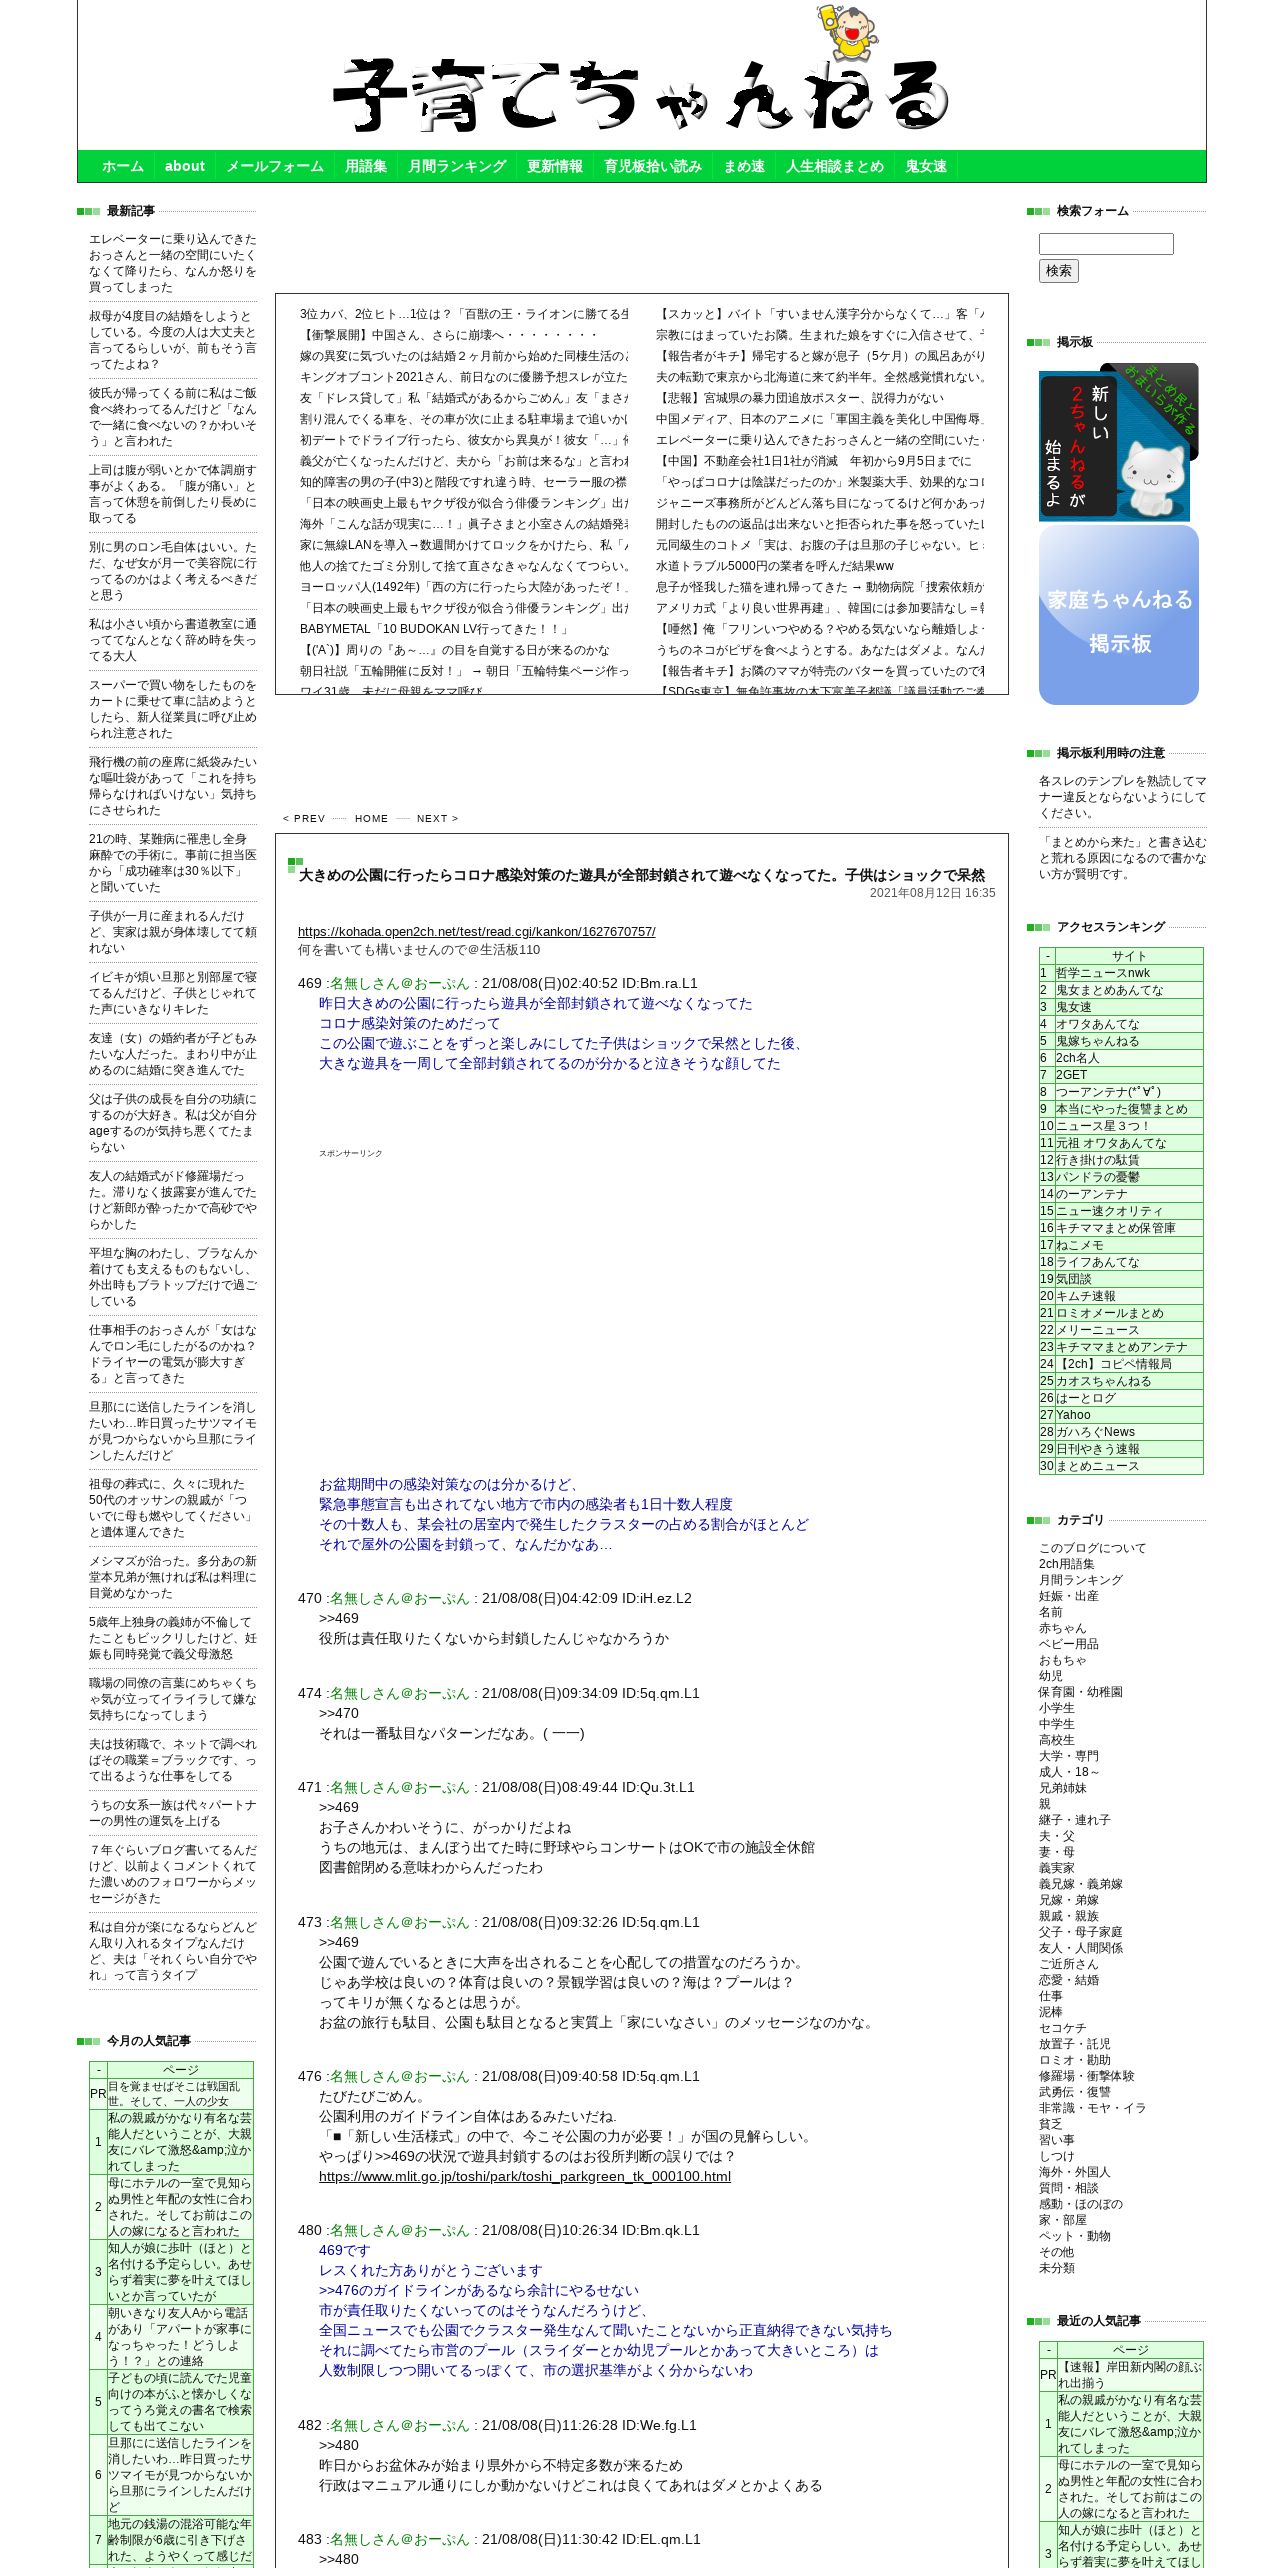Open access ranking 哲学ニュースnwk
1284x2568 pixels.
coord(1103,973)
